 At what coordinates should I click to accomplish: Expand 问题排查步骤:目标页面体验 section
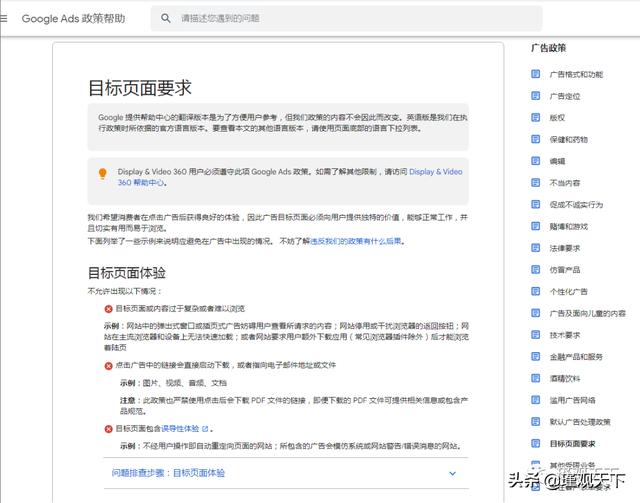(286, 473)
